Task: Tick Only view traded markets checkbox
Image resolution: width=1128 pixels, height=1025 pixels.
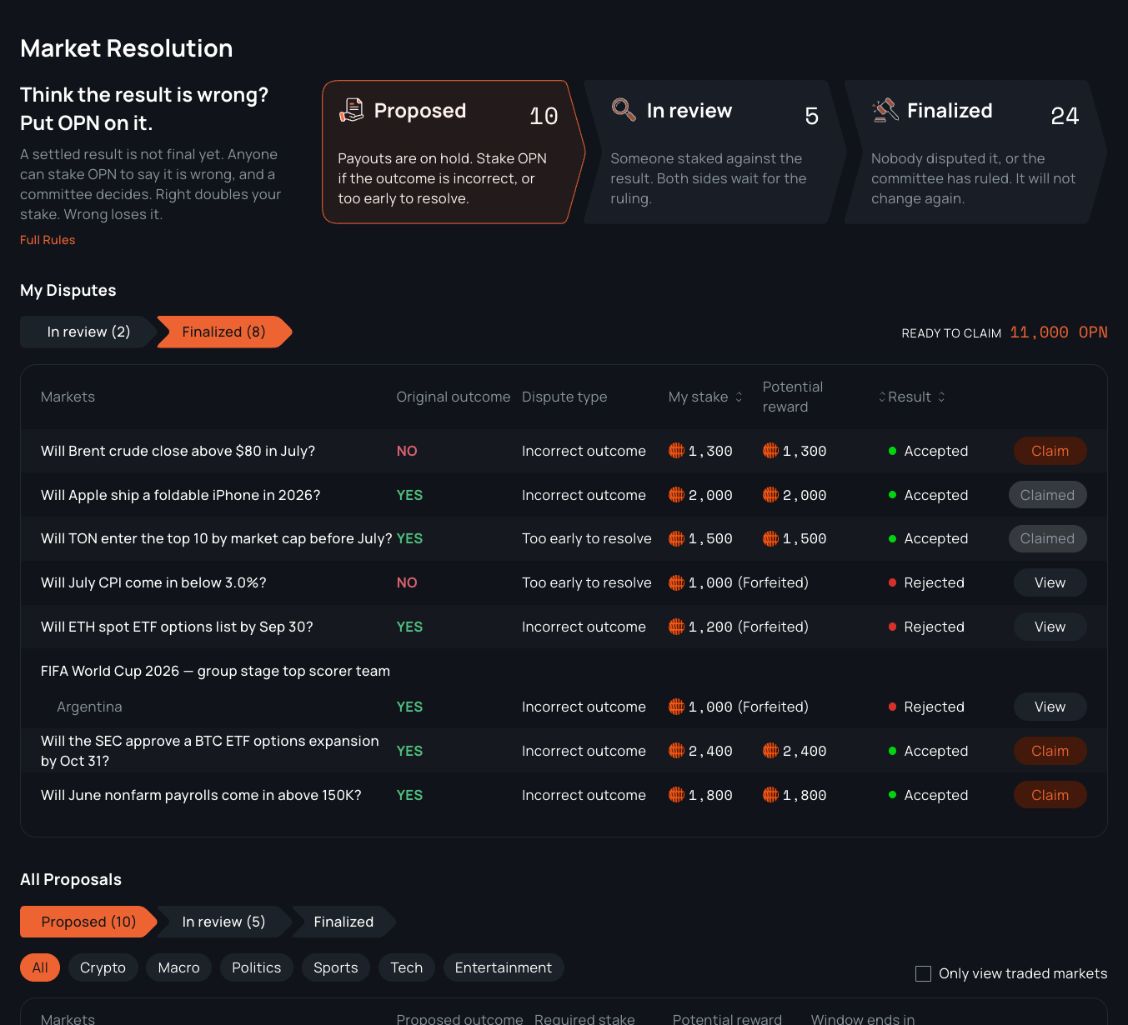Action: pyautogui.click(x=922, y=974)
